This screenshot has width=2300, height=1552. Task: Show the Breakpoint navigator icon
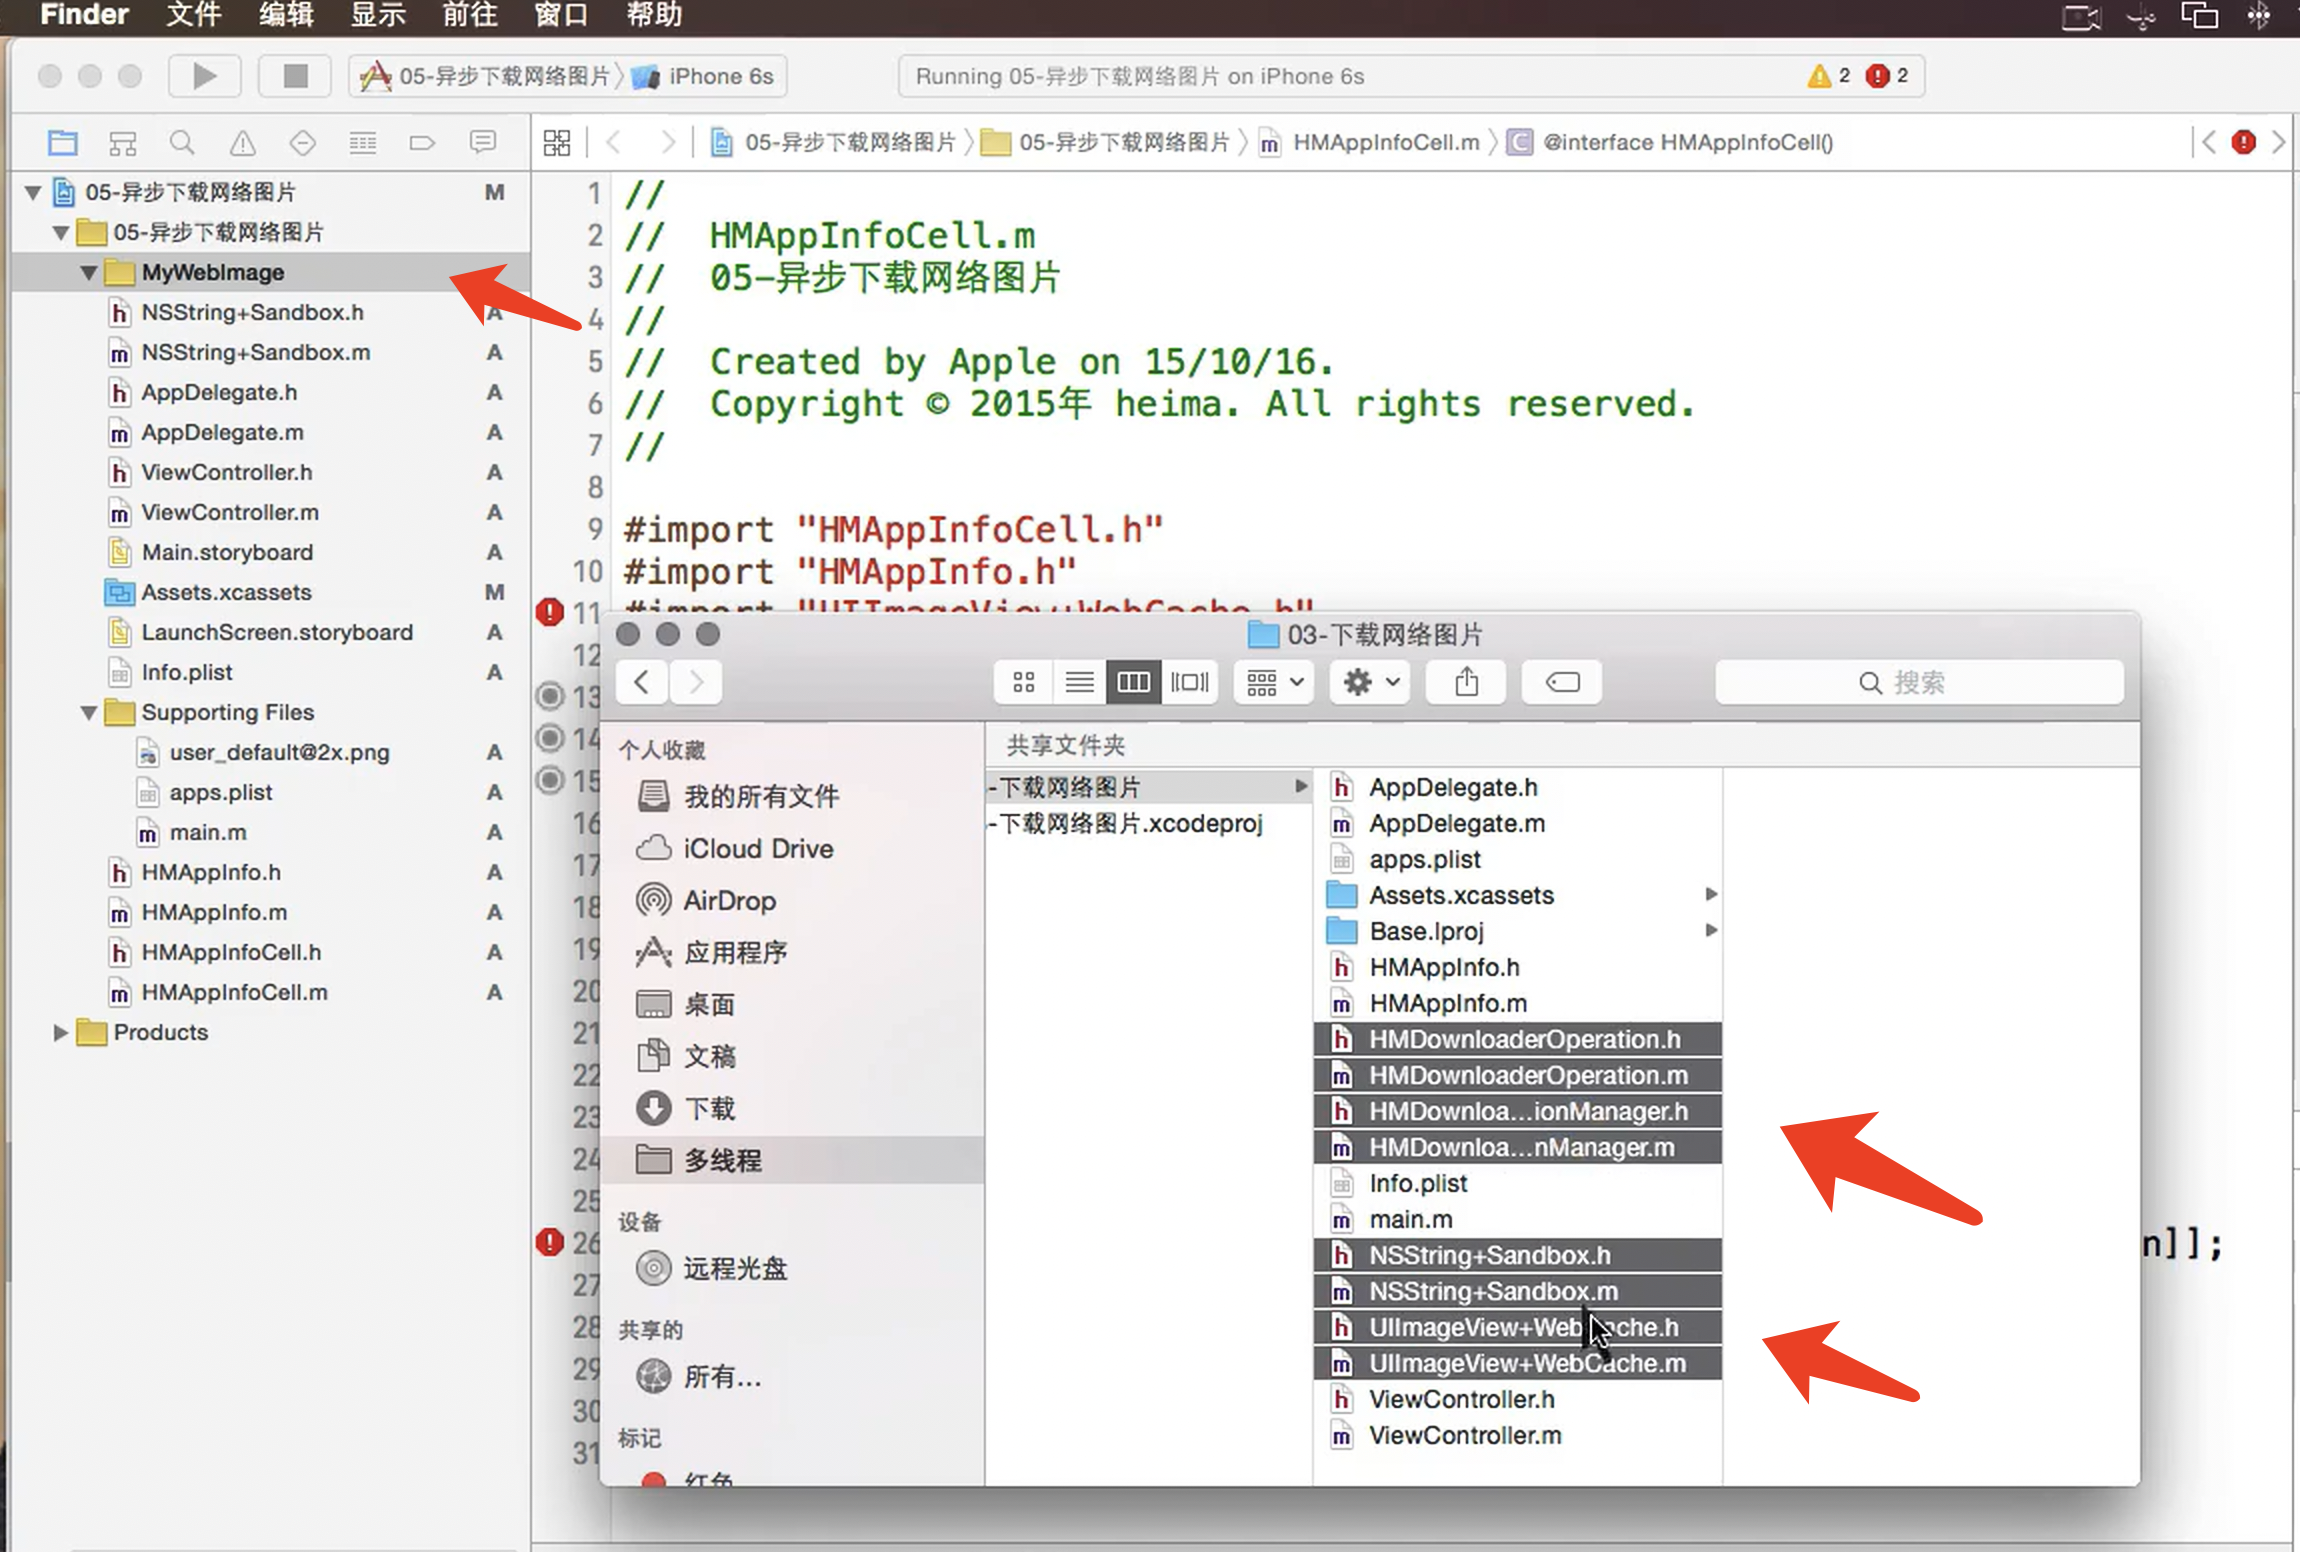pyautogui.click(x=422, y=143)
